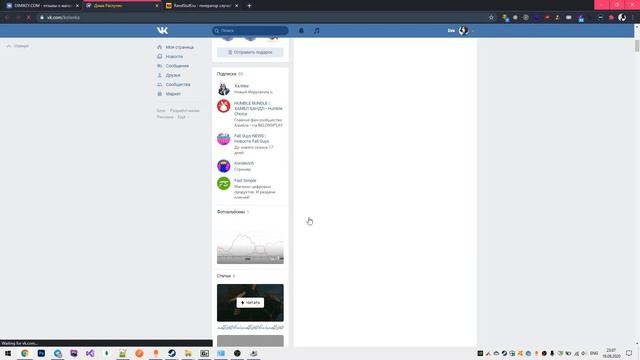This screenshot has height=360, width=640.
Task: Open the 'Fall Guys NEWS' community link
Action: click(251, 138)
